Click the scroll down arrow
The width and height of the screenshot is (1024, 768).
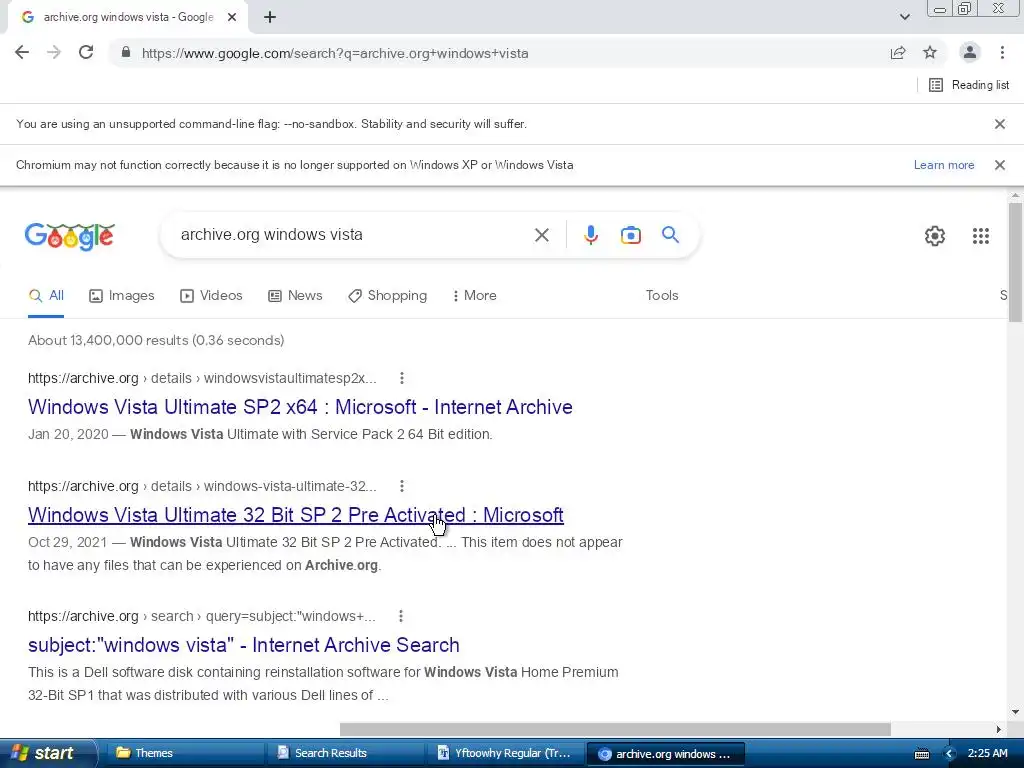1015,712
